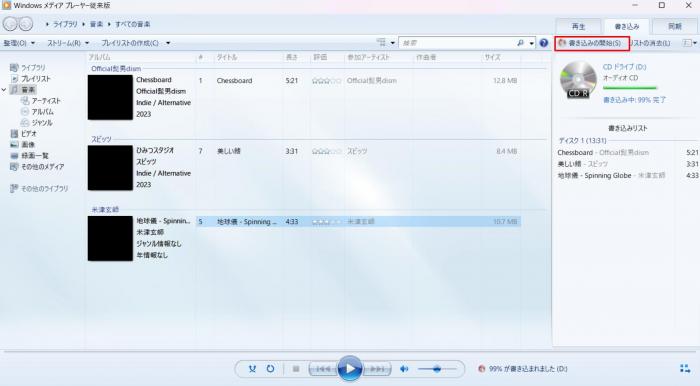The image size is (700, 386).
Task: Mute the volume speaker icon
Action: tap(404, 369)
